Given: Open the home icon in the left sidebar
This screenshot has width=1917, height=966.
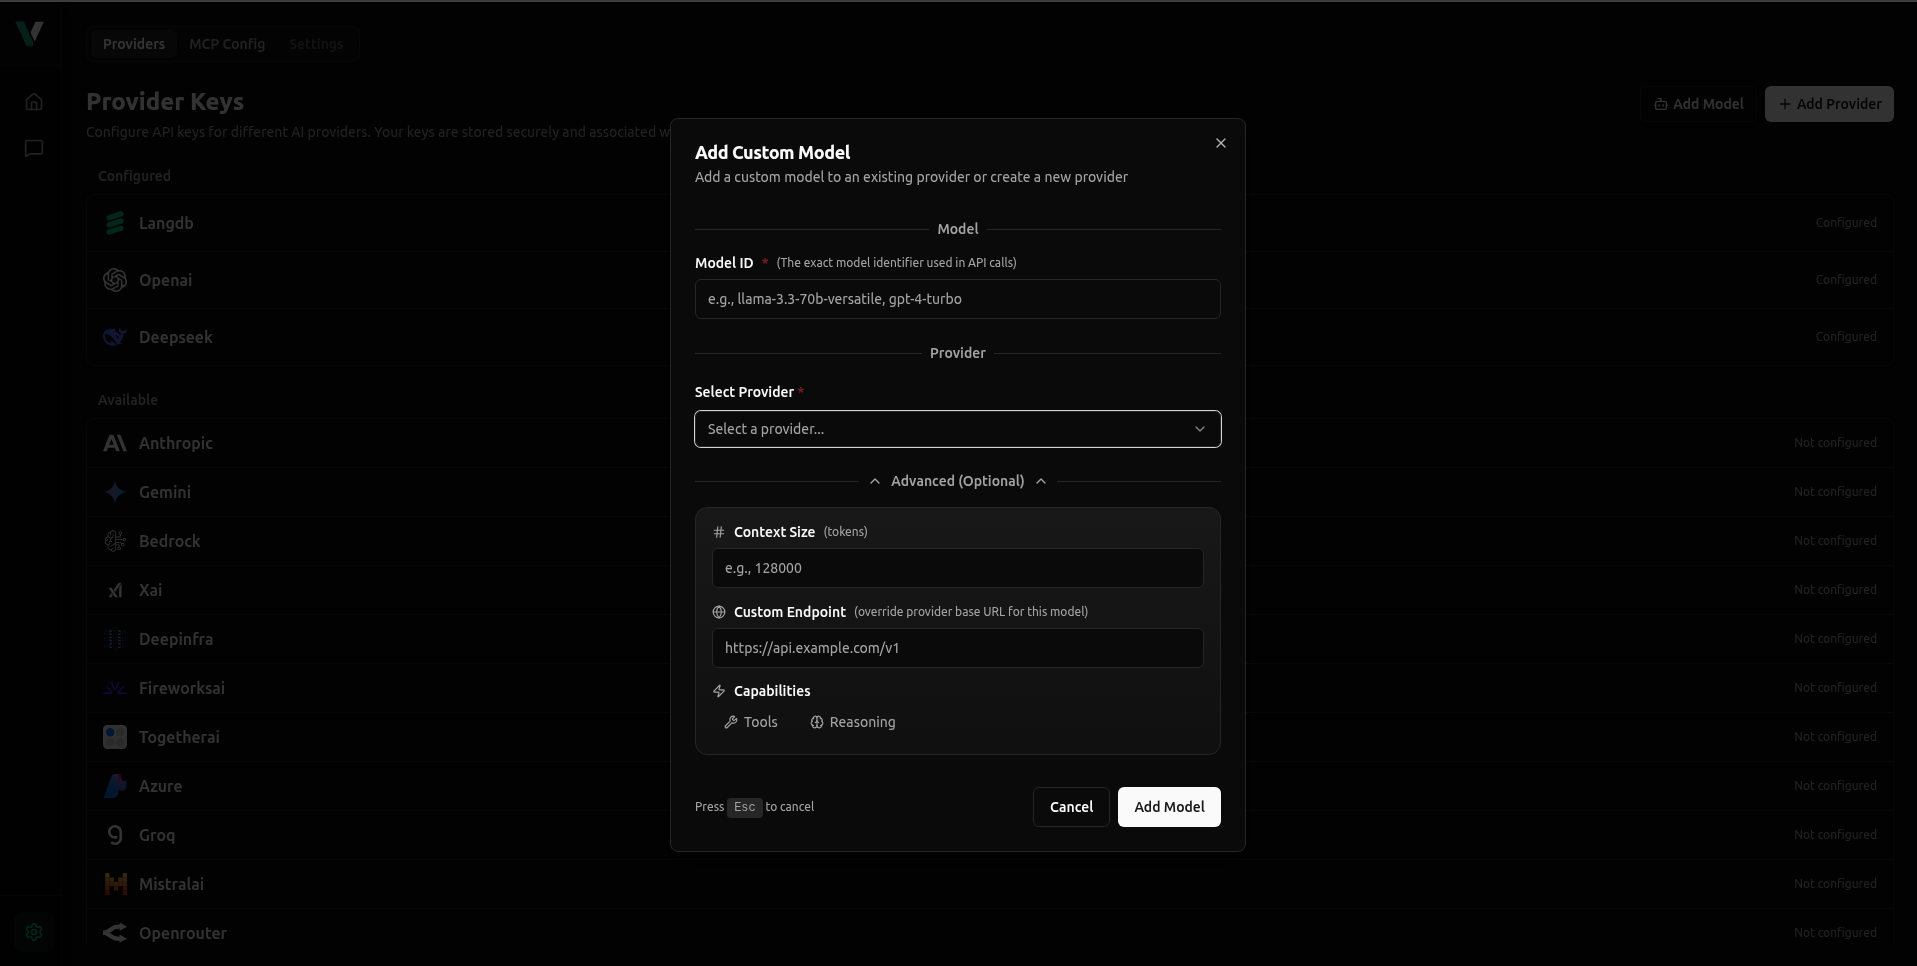Looking at the screenshot, I should 33,101.
